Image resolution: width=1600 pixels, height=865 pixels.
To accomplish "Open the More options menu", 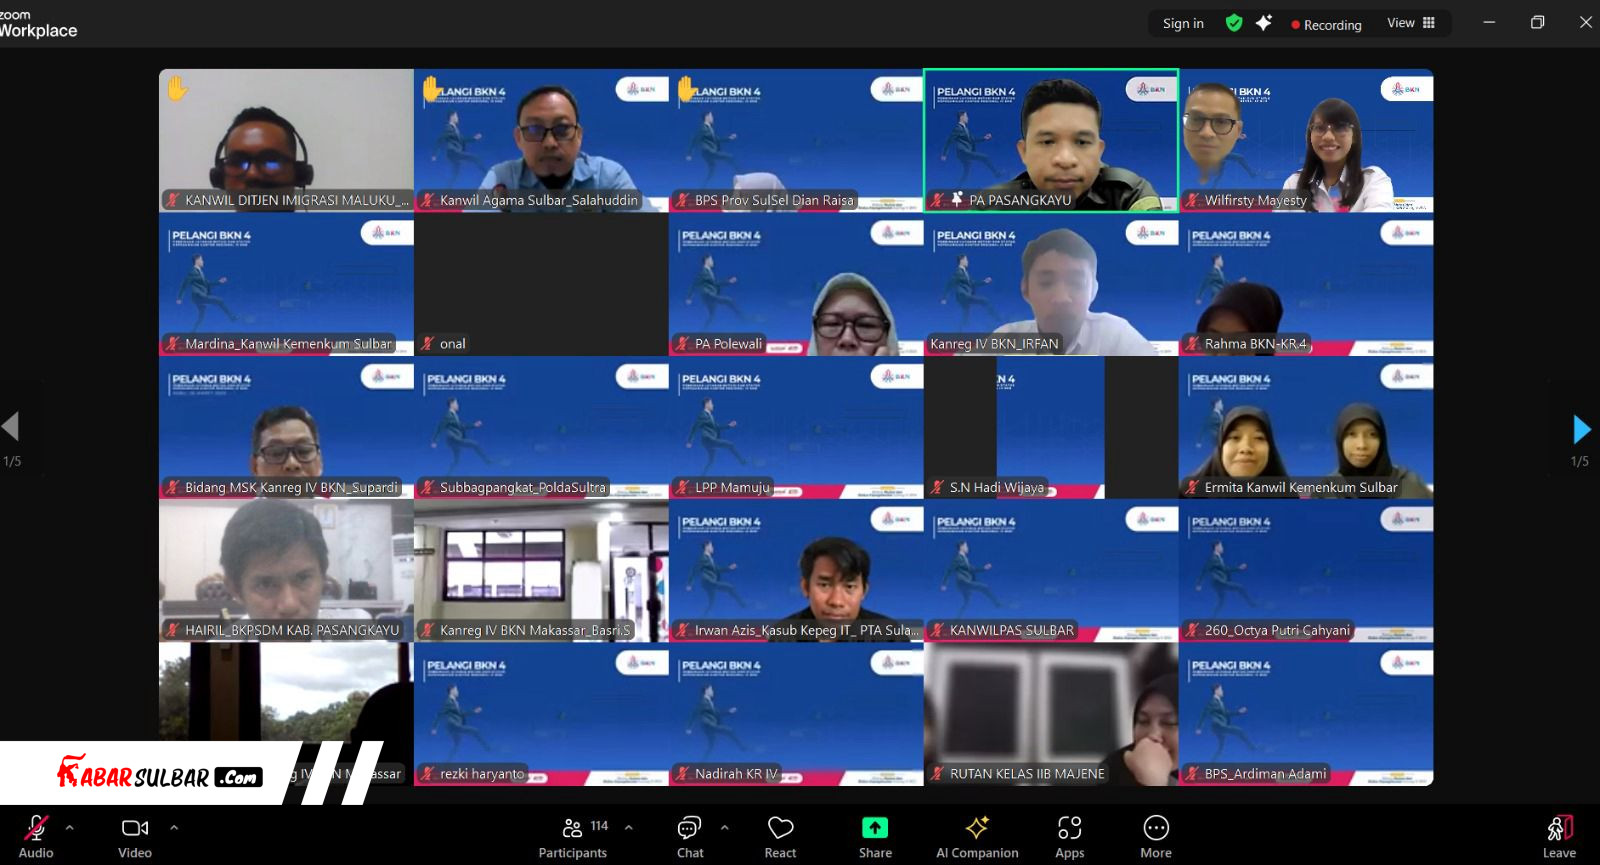I will click(x=1156, y=835).
